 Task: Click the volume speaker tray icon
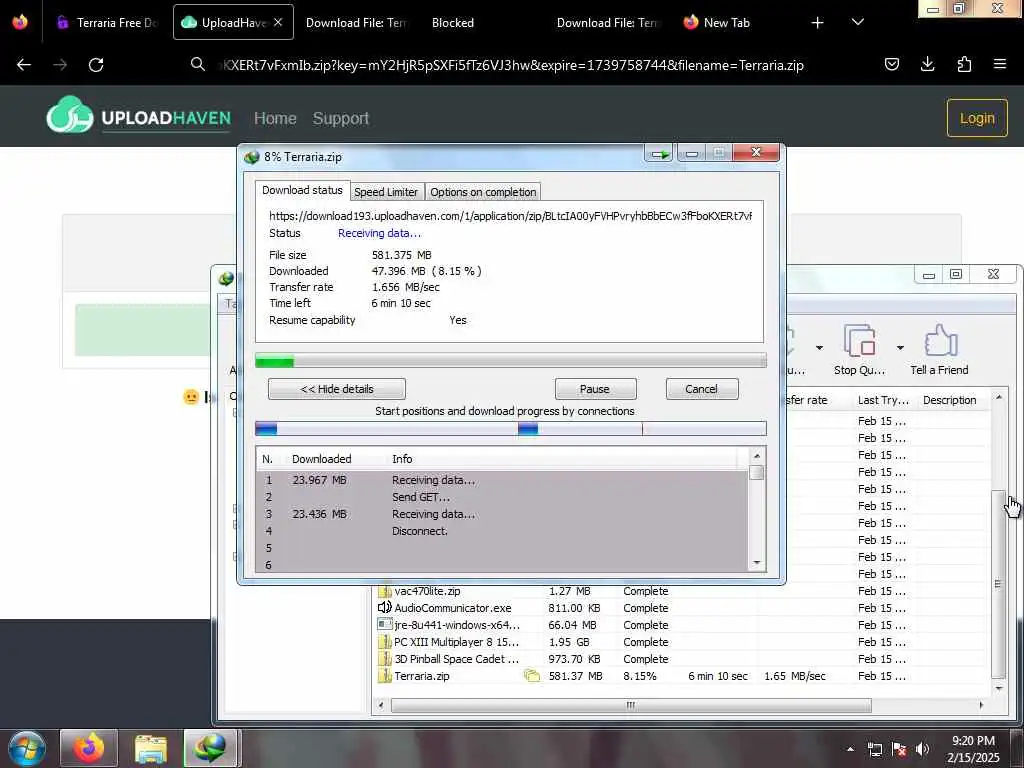tap(922, 749)
